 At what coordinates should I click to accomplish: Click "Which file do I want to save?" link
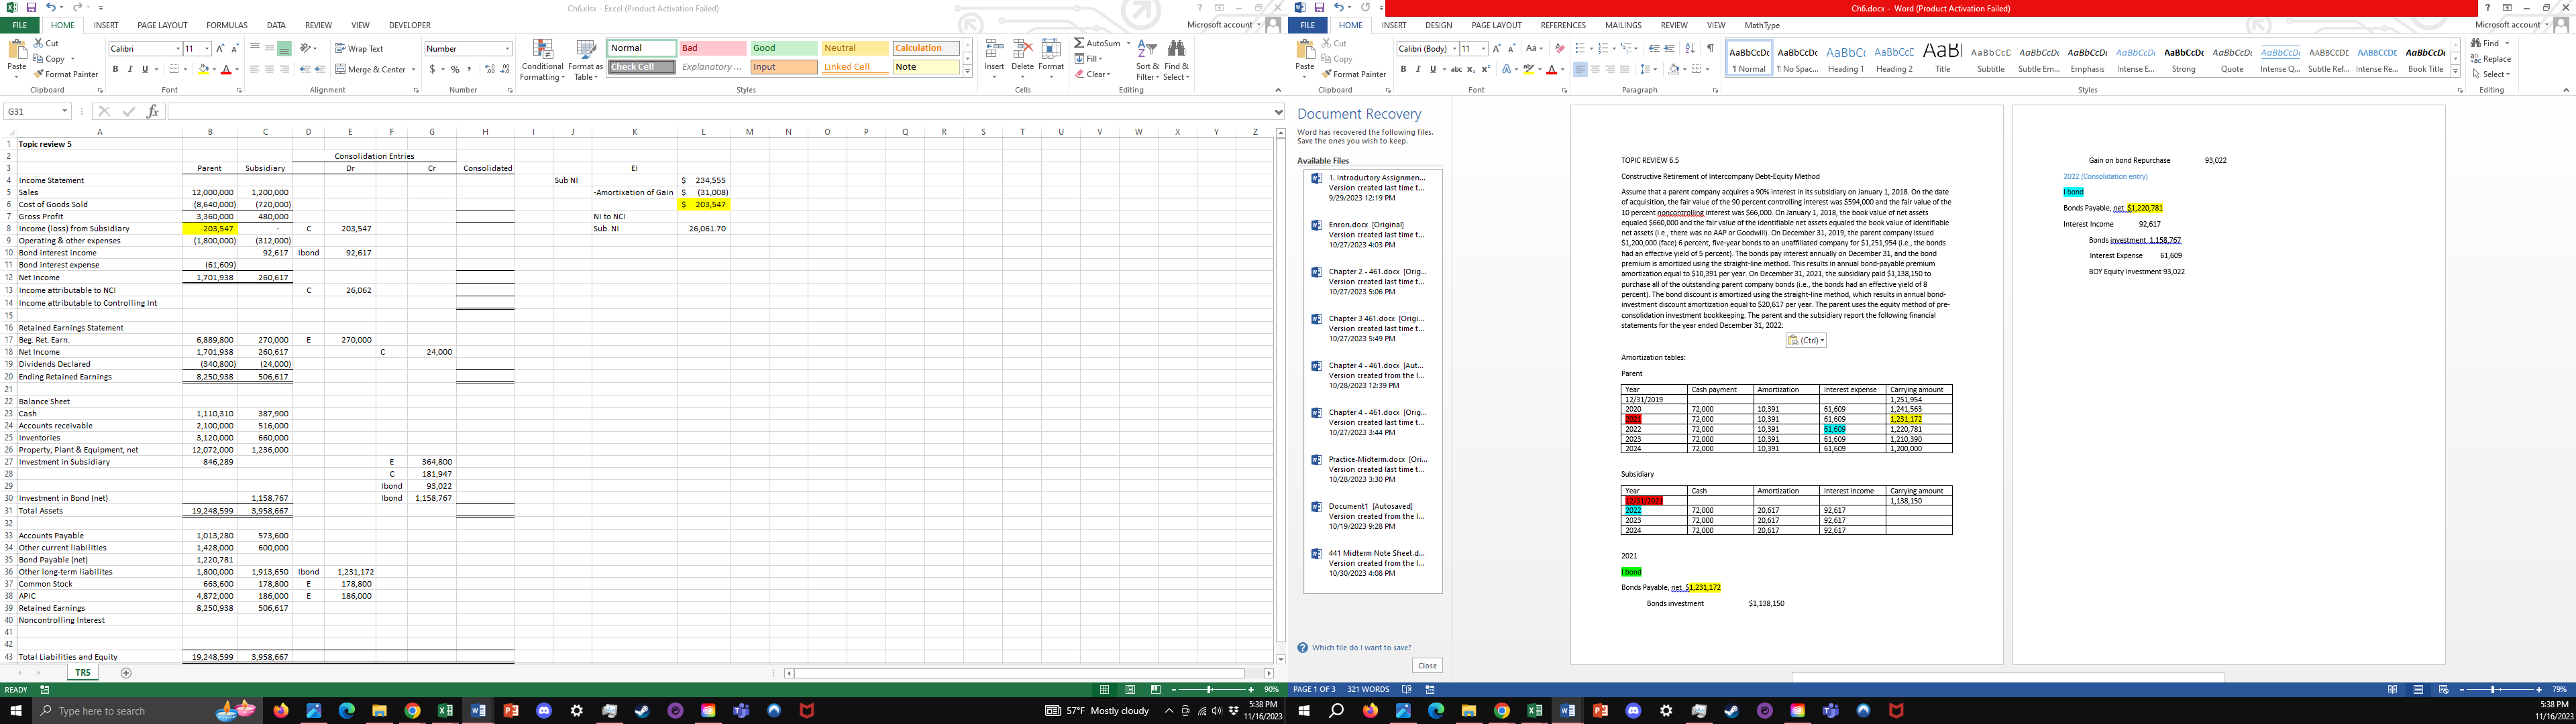(1361, 648)
